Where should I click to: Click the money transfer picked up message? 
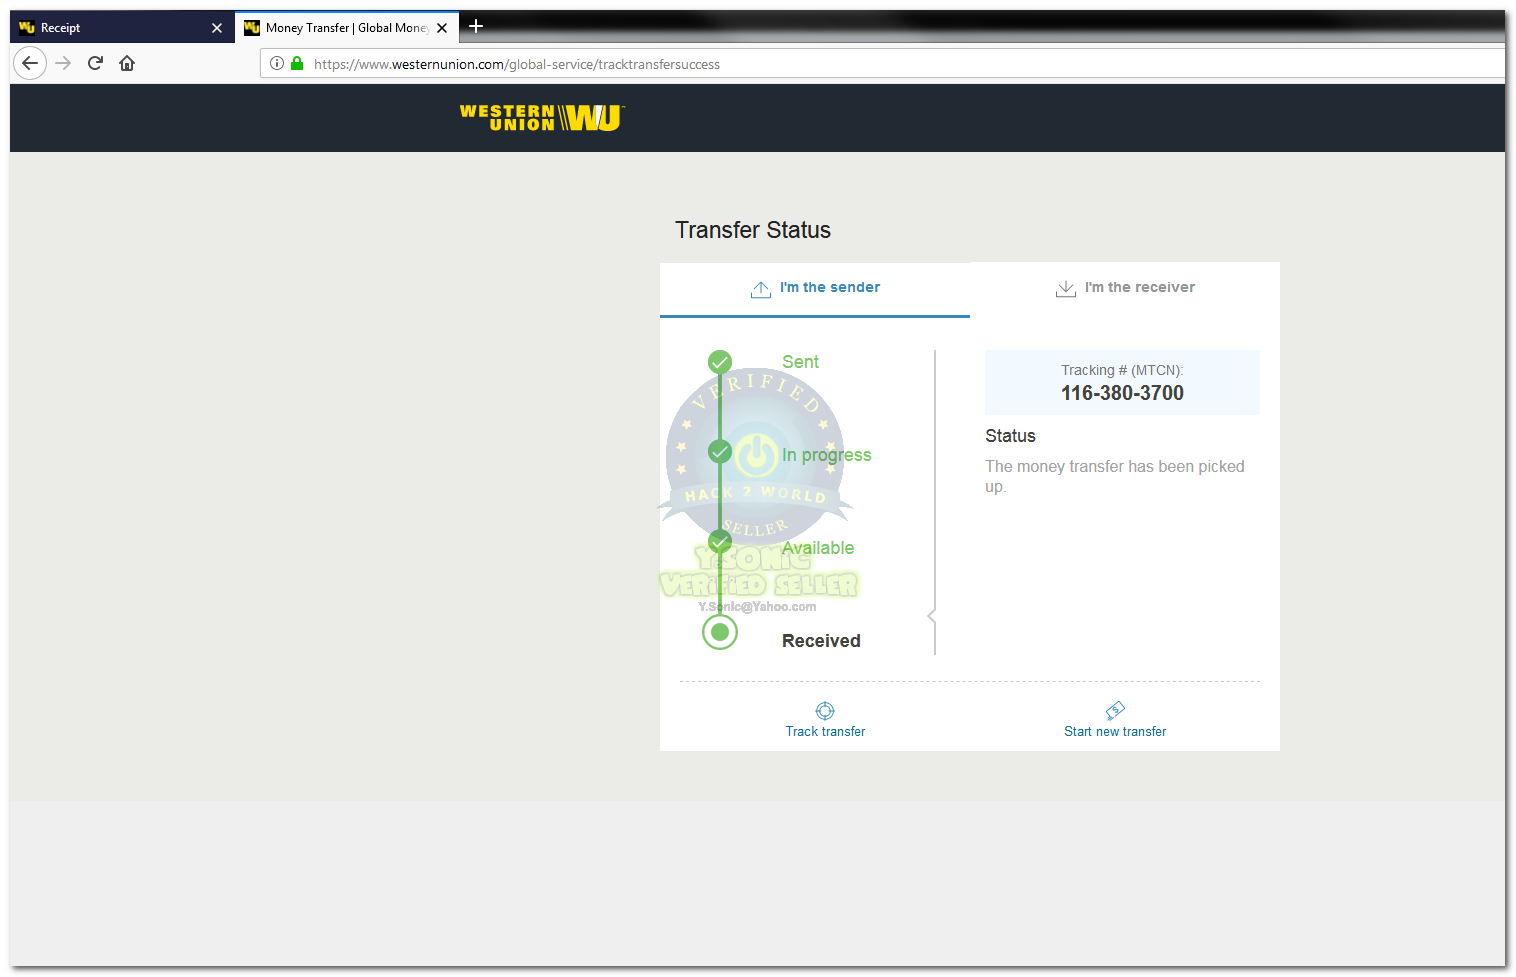[1115, 476]
